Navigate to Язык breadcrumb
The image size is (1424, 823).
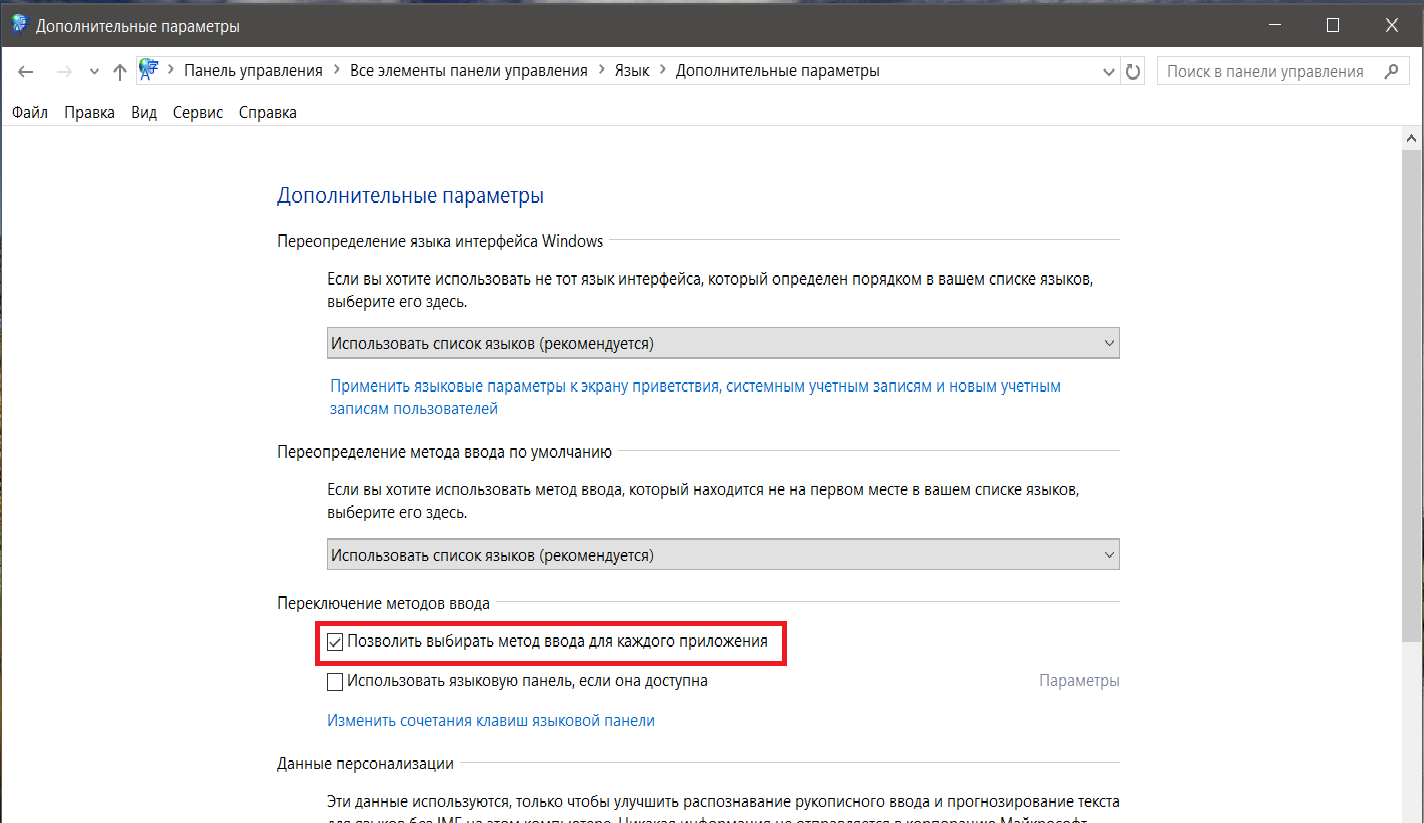click(x=632, y=71)
